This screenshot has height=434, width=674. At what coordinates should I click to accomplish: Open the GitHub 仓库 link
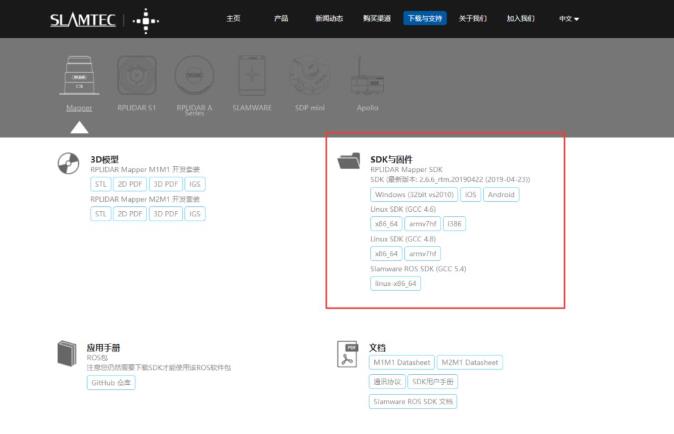(x=111, y=383)
